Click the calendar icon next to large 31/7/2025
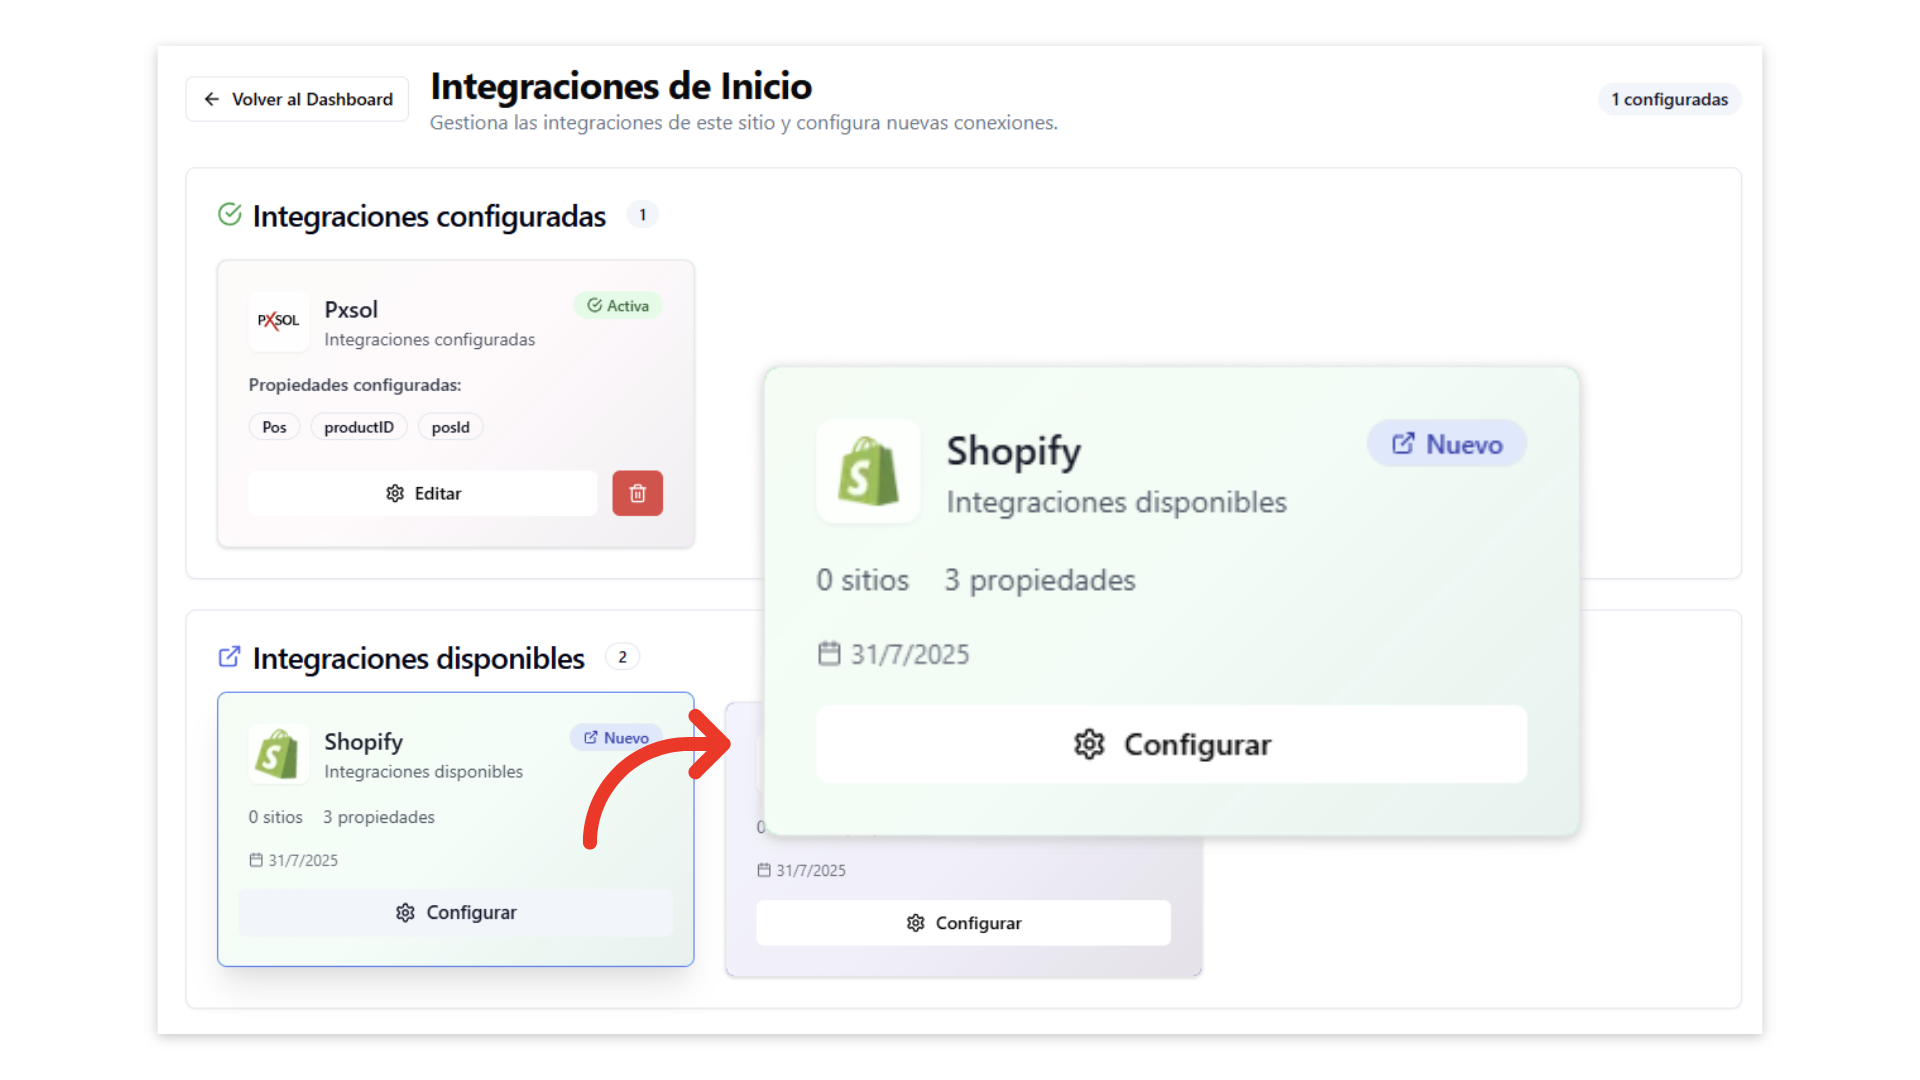The width and height of the screenshot is (1920, 1080). pyautogui.click(x=829, y=654)
